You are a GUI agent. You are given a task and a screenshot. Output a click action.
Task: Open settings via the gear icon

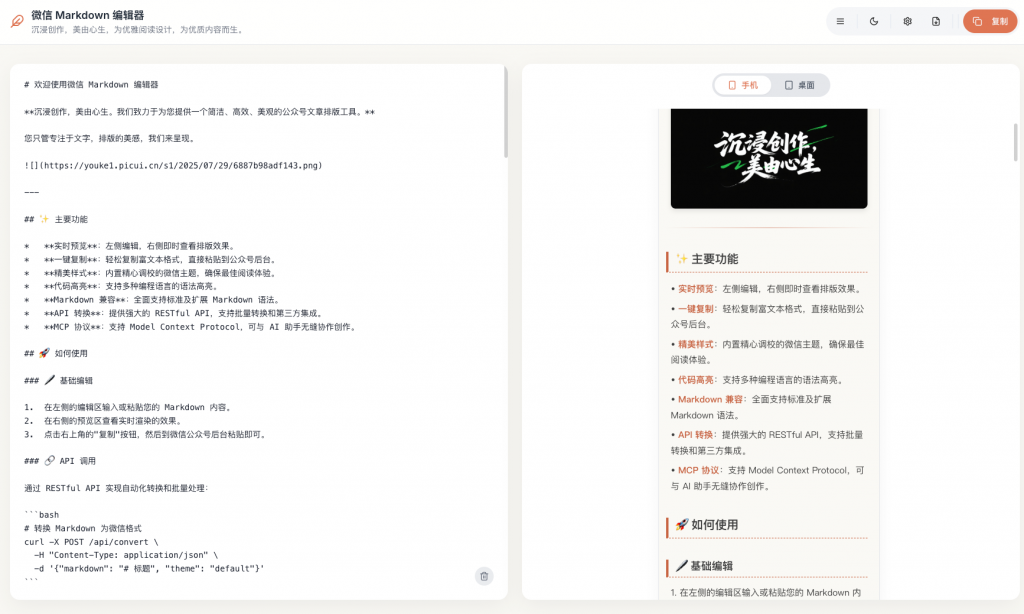907,22
